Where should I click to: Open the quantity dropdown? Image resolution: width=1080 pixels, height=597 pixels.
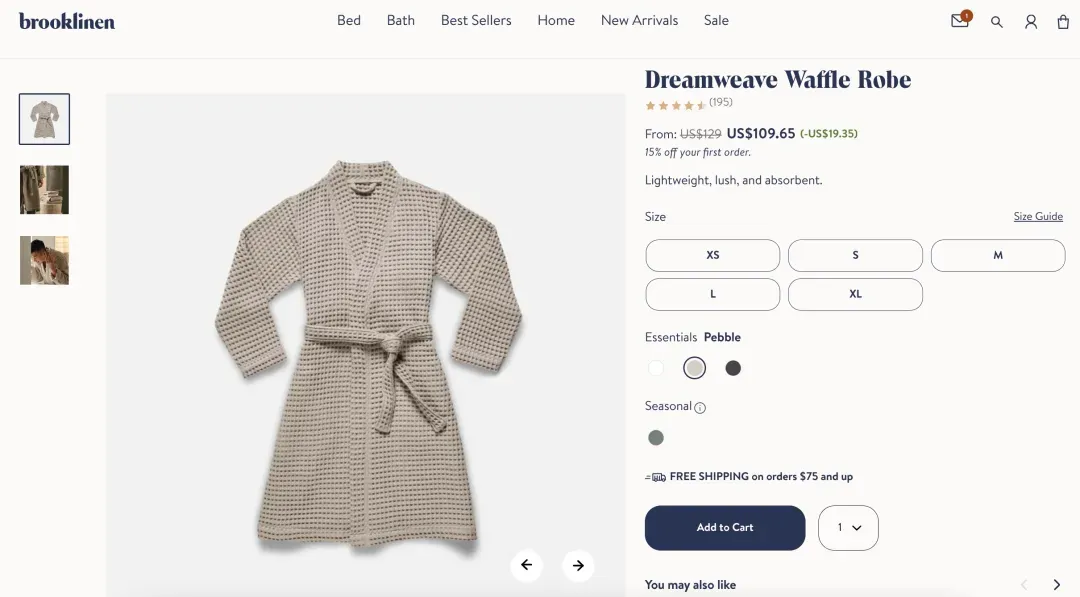pyautogui.click(x=848, y=528)
